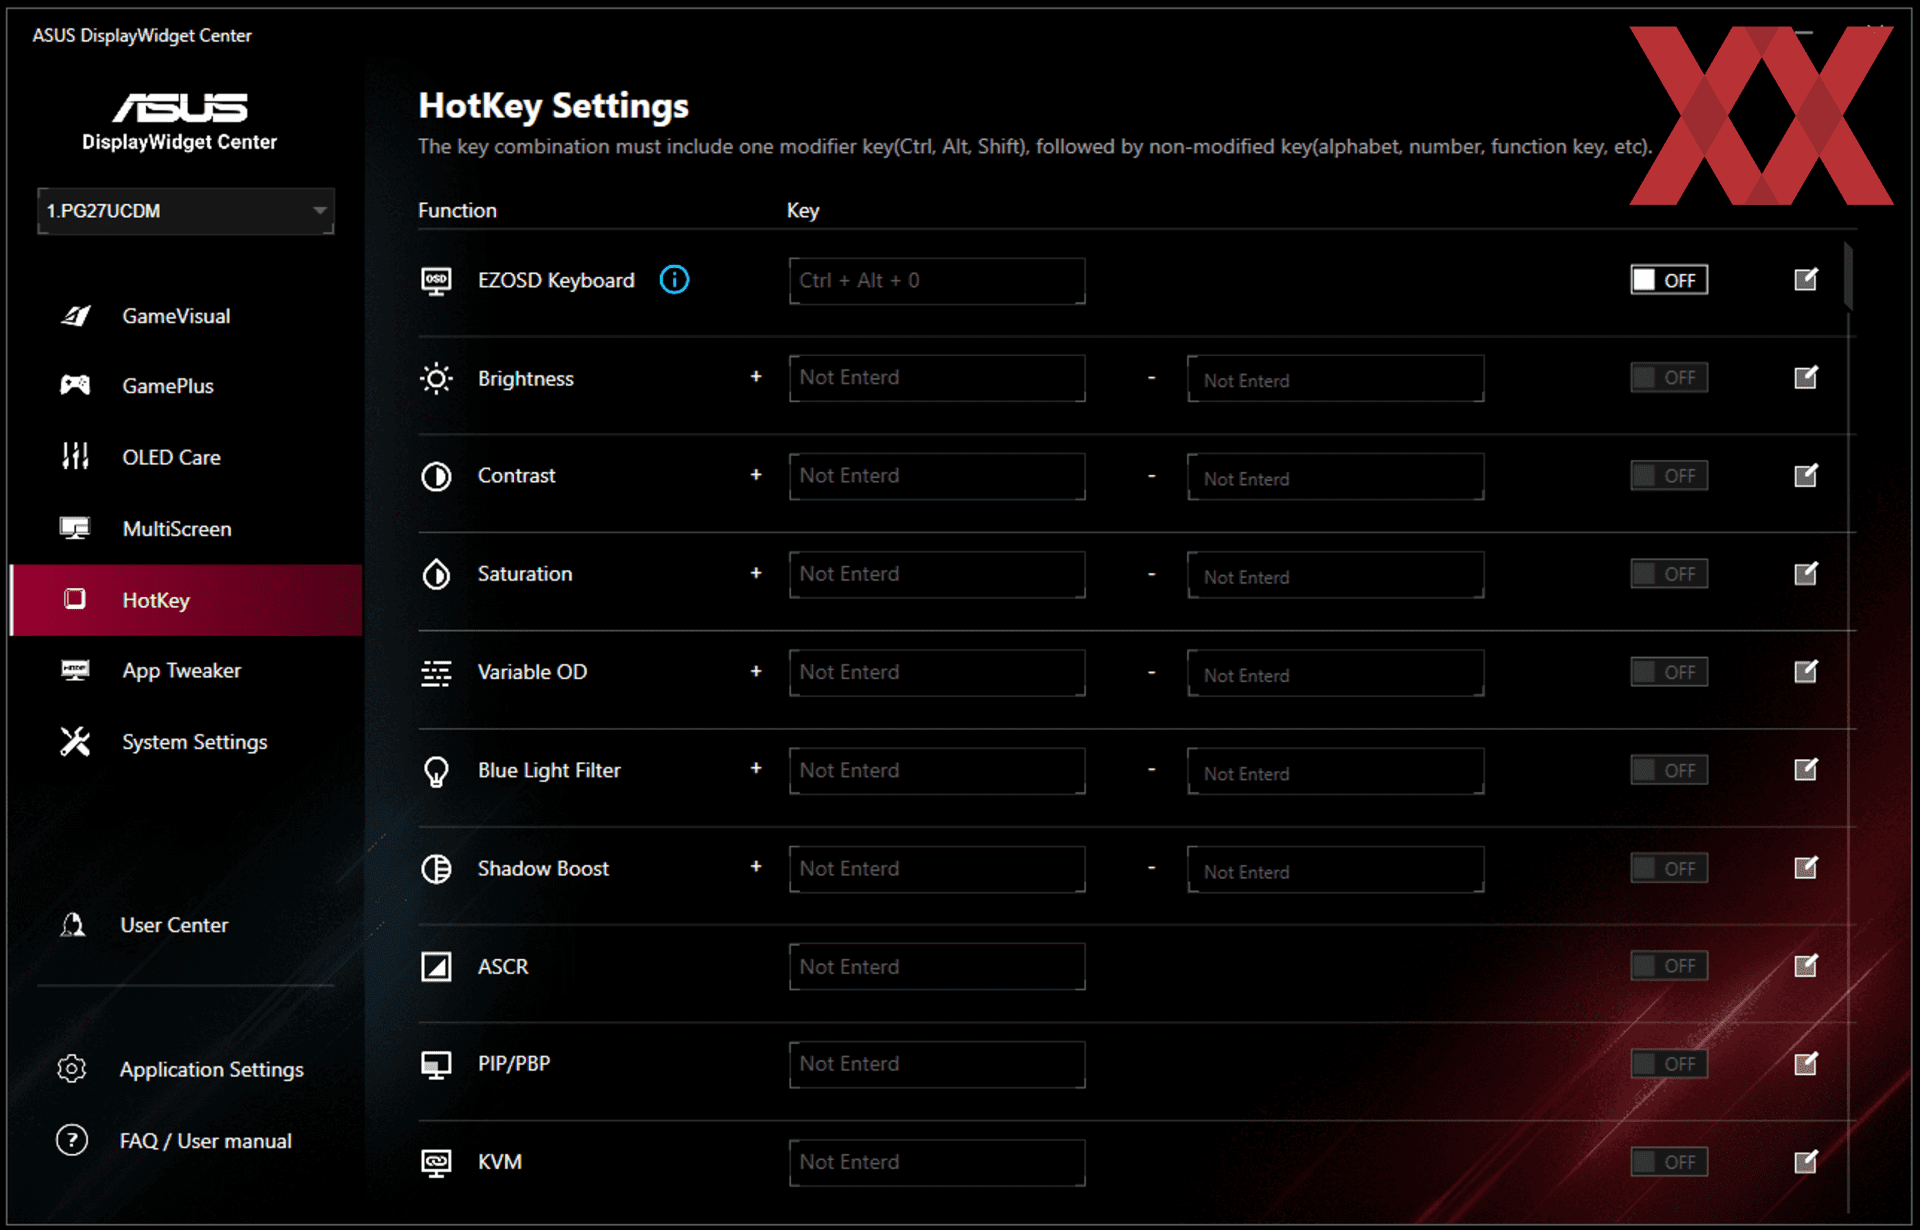This screenshot has width=1920, height=1230.
Task: Click the Variable OD plus key field
Action: point(937,672)
